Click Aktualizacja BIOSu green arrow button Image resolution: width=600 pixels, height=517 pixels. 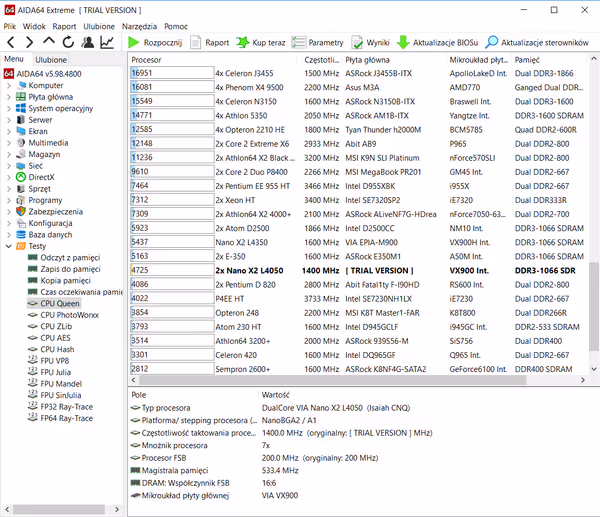coord(437,43)
